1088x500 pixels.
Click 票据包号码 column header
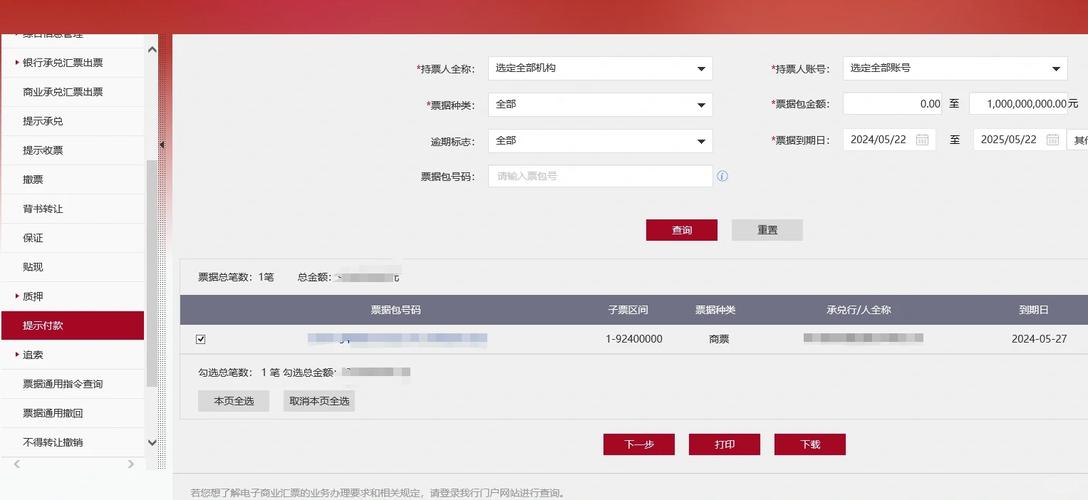396,310
